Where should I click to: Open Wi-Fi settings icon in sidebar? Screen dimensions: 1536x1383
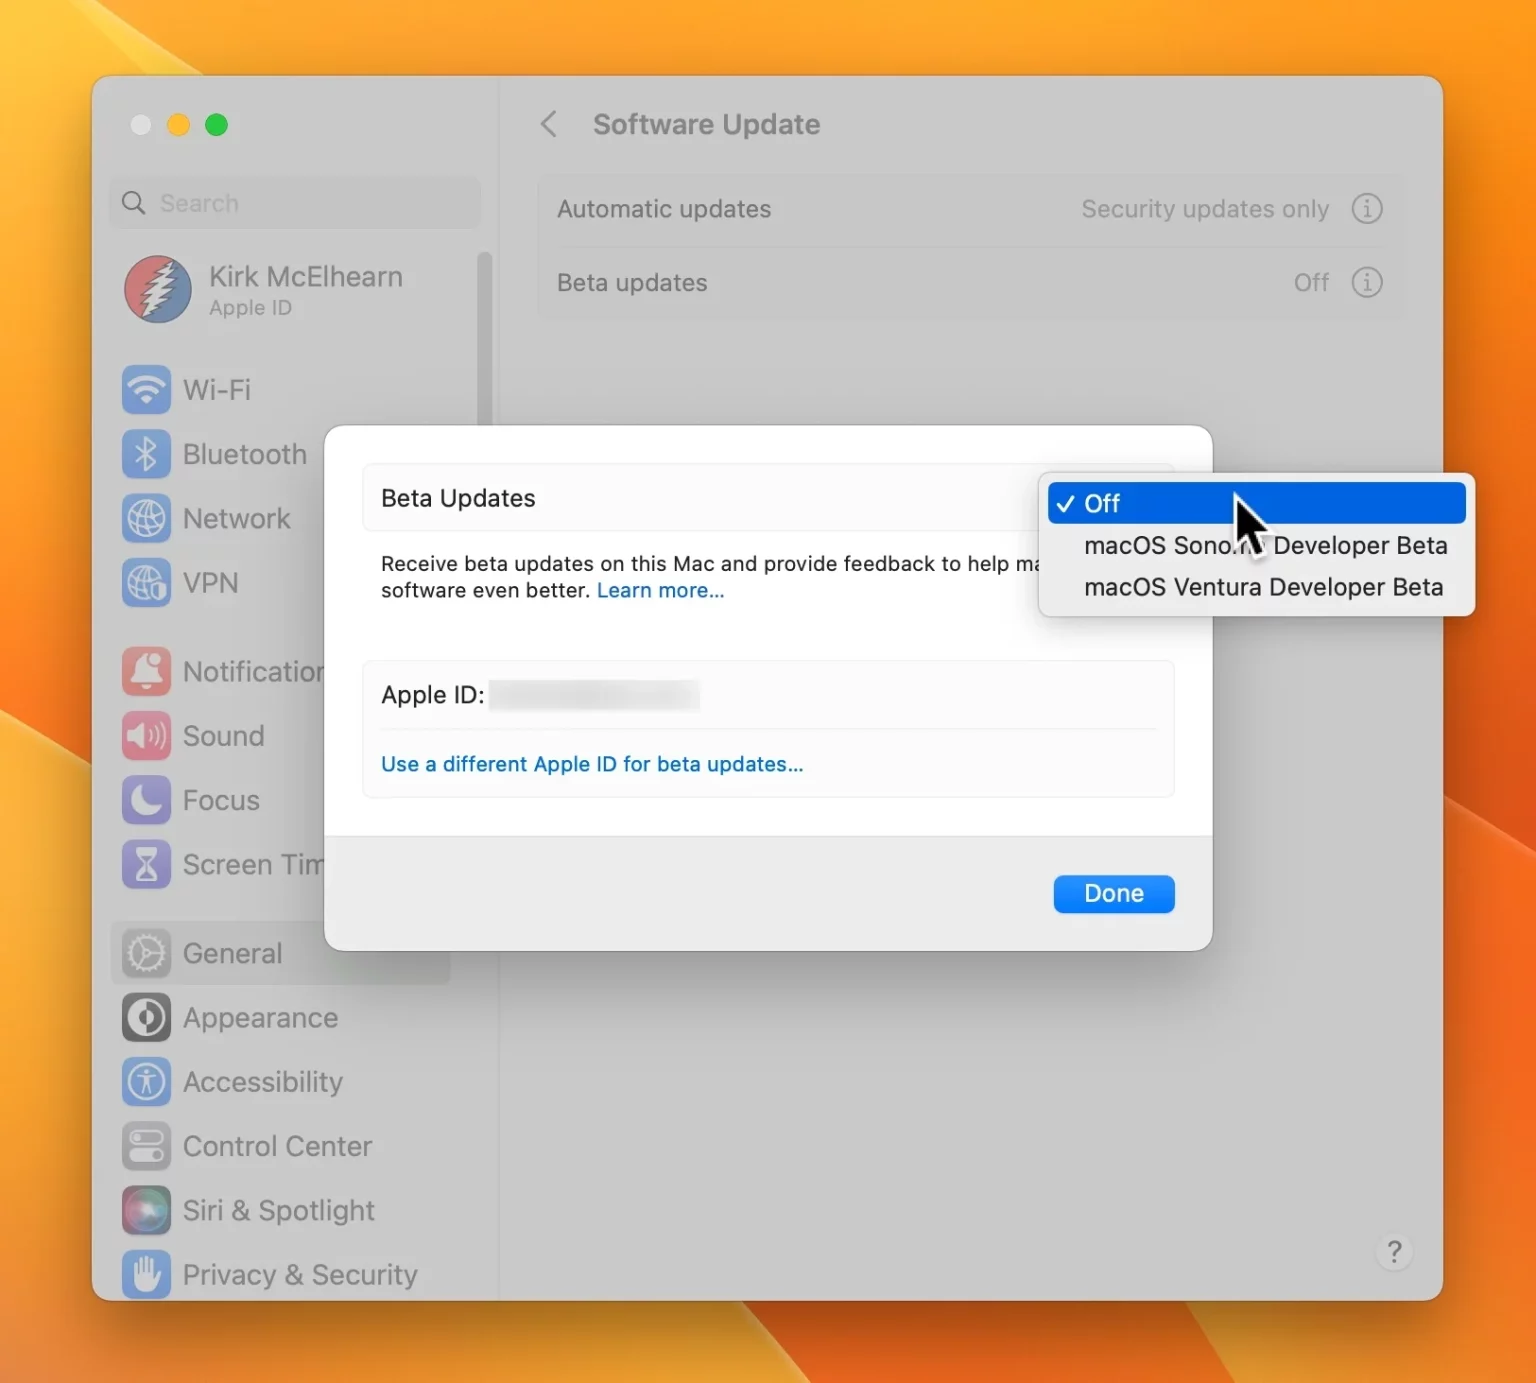coord(146,390)
